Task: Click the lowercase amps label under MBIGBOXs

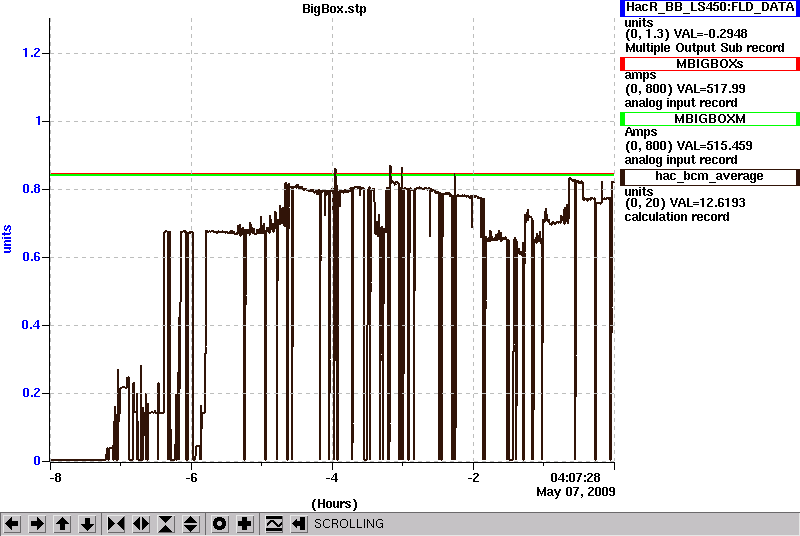Action: tap(640, 75)
